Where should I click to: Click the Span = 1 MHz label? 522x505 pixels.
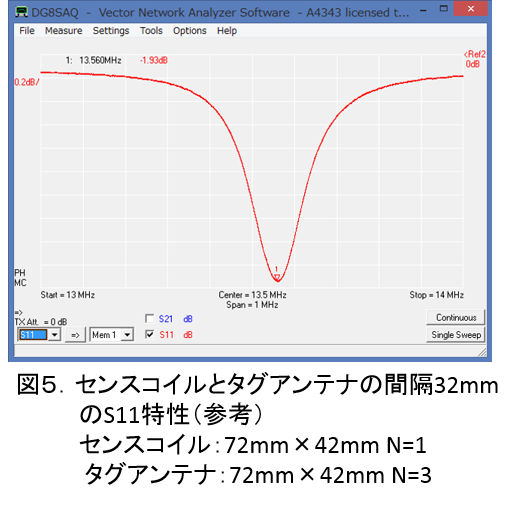pyautogui.click(x=252, y=305)
